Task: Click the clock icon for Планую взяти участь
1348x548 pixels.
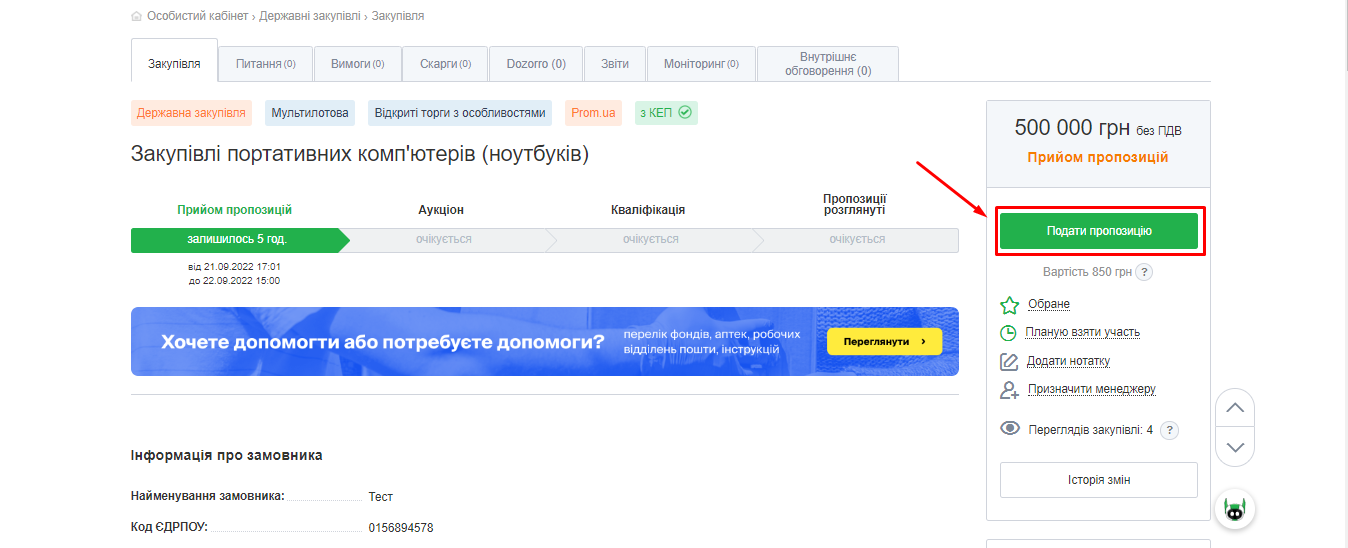Action: point(1008,333)
